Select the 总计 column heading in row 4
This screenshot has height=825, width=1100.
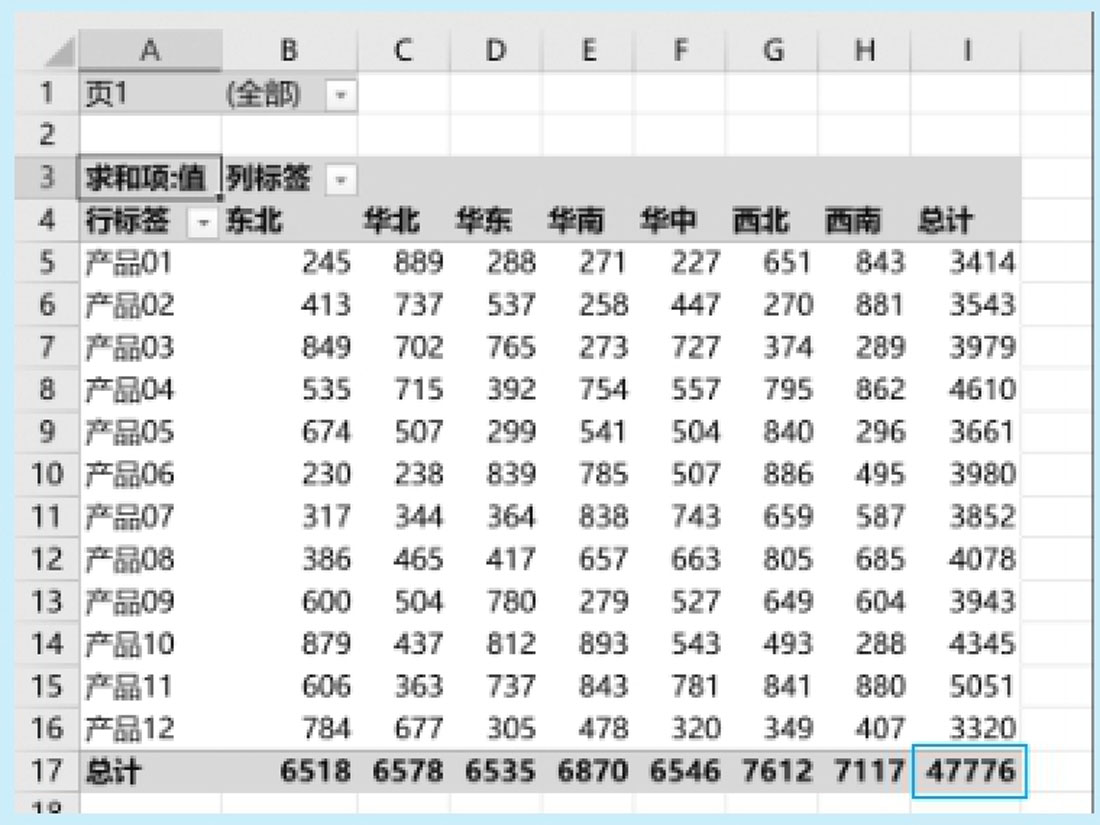click(945, 221)
